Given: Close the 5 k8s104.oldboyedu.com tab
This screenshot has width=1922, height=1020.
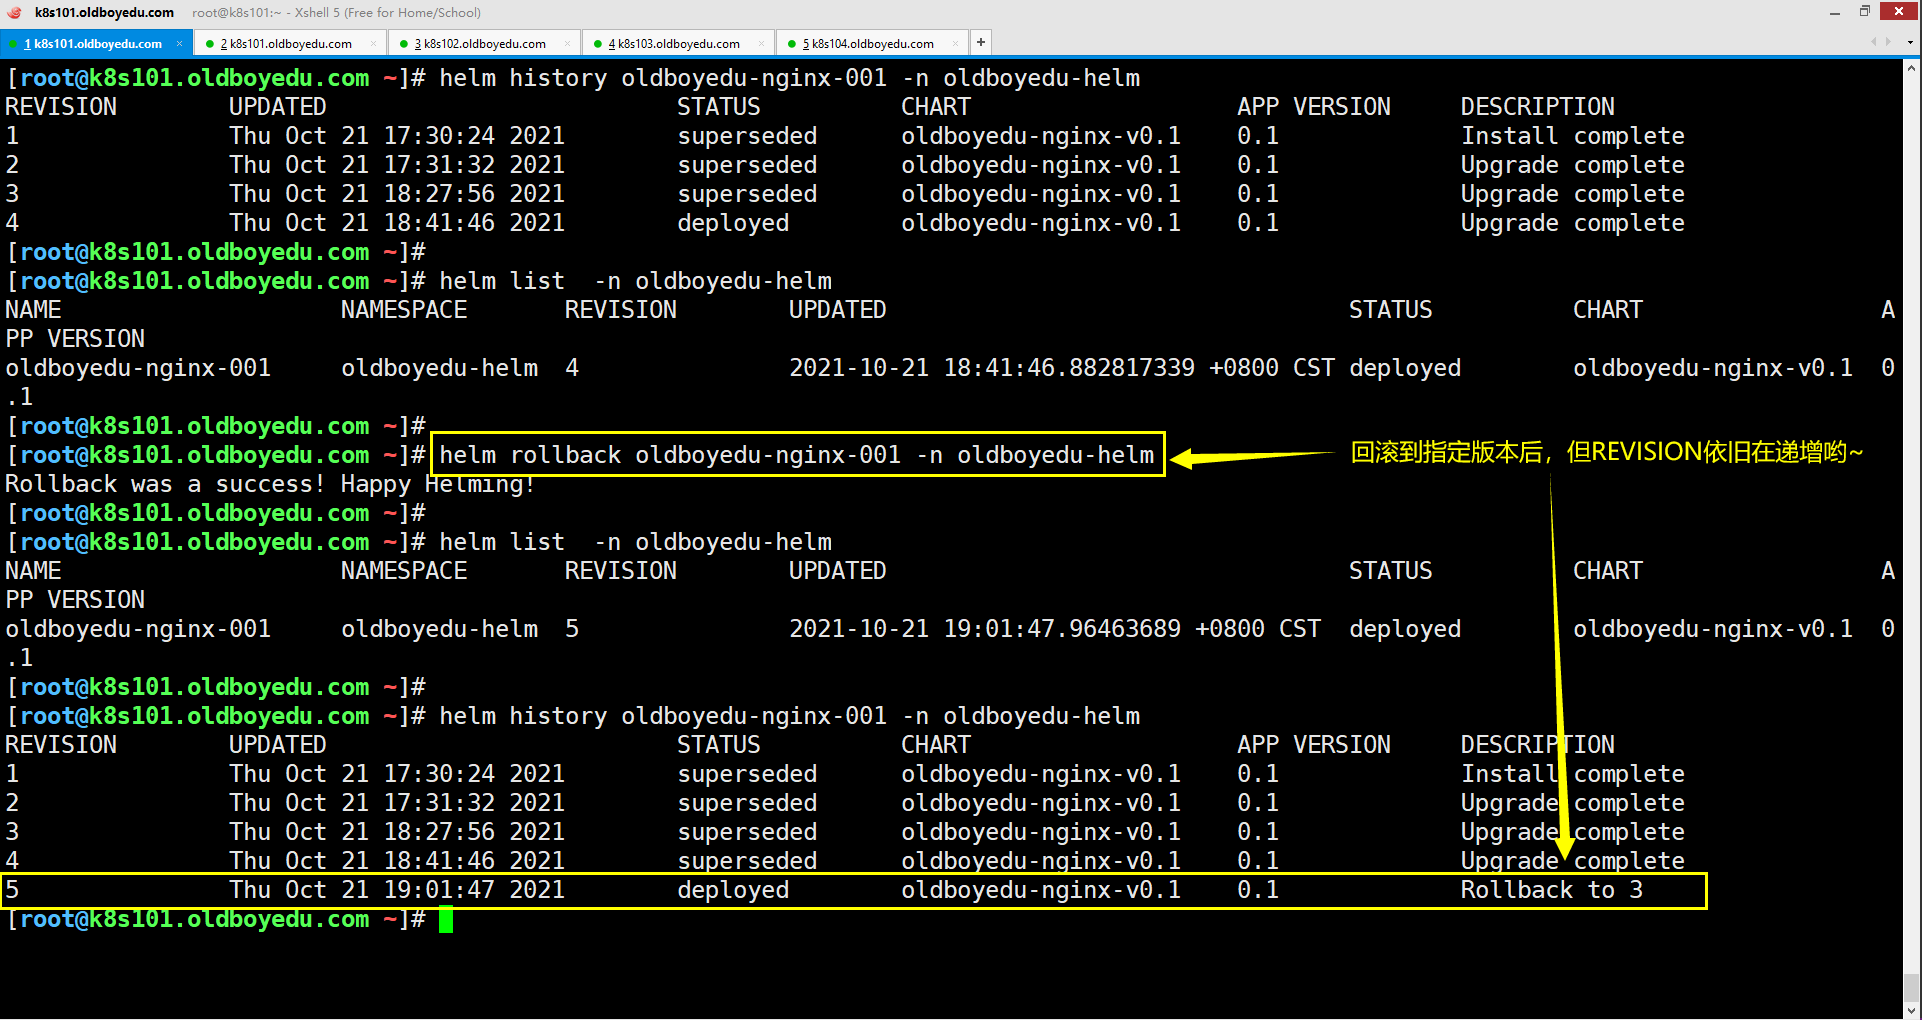Looking at the screenshot, I should click(955, 43).
